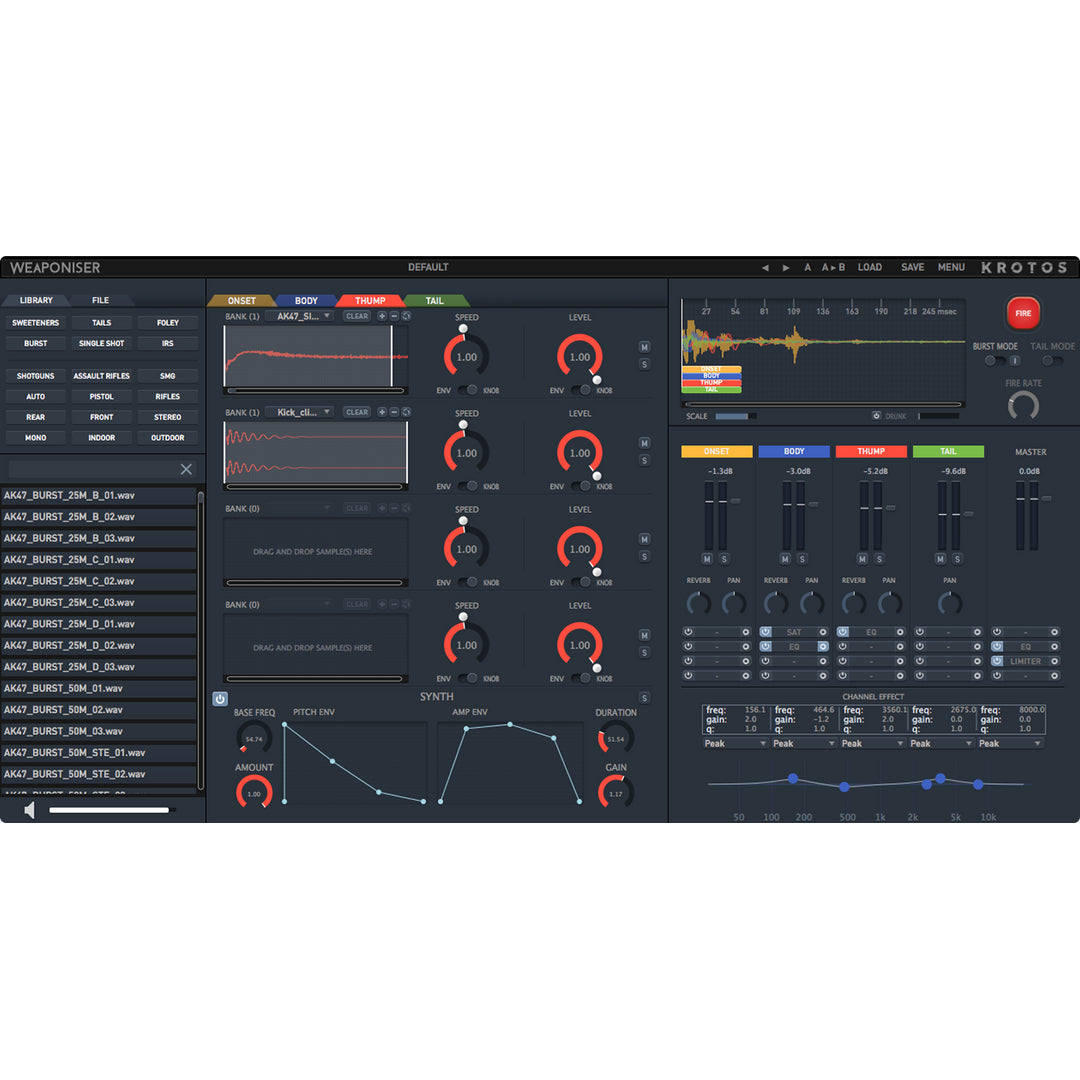This screenshot has width=1080, height=1080.
Task: Filter library by ASSAULT RIFLES tag
Action: 101,376
